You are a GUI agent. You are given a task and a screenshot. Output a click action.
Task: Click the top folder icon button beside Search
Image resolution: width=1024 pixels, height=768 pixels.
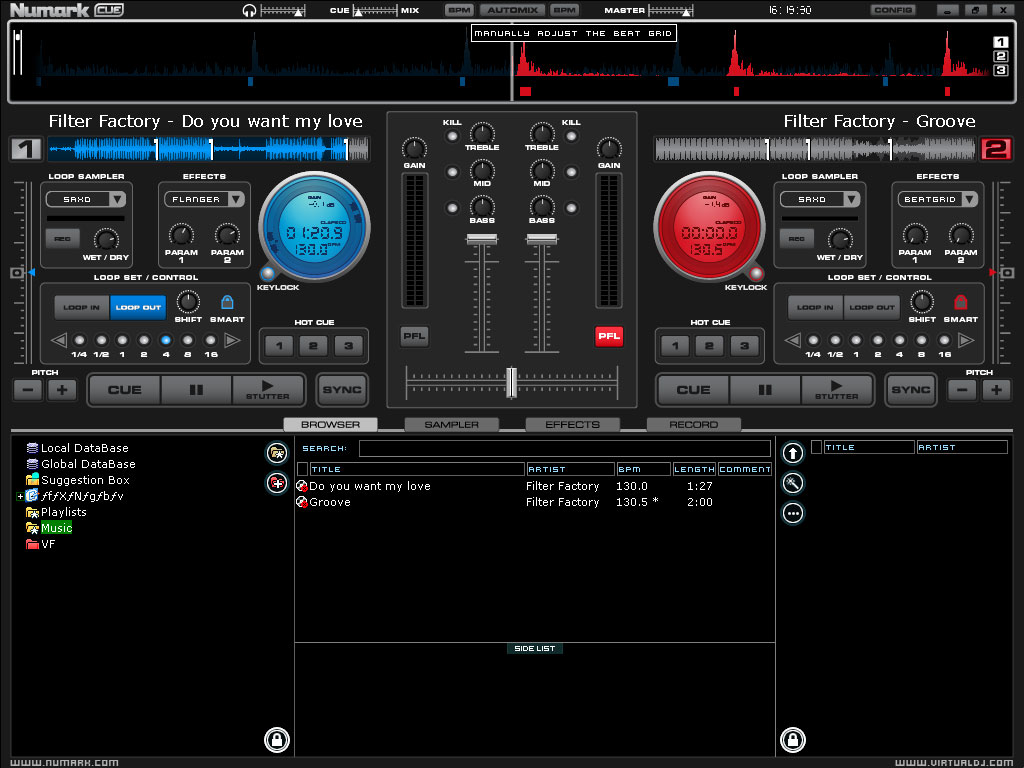(x=277, y=453)
